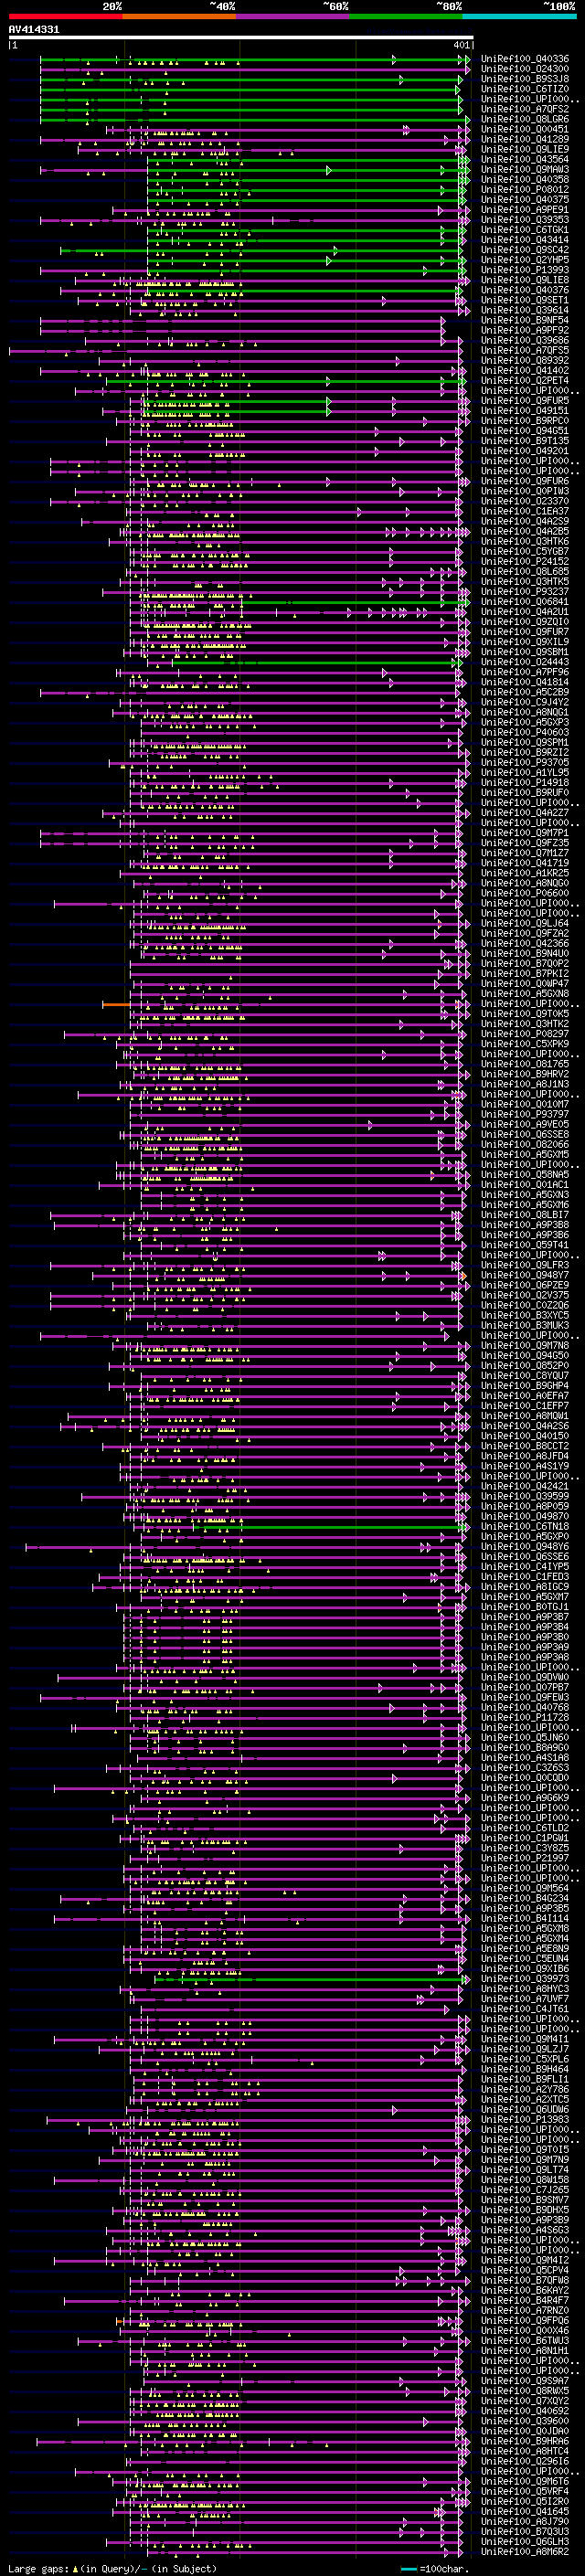Select the UniRef100_C9J4Y2 label

click(x=525, y=702)
